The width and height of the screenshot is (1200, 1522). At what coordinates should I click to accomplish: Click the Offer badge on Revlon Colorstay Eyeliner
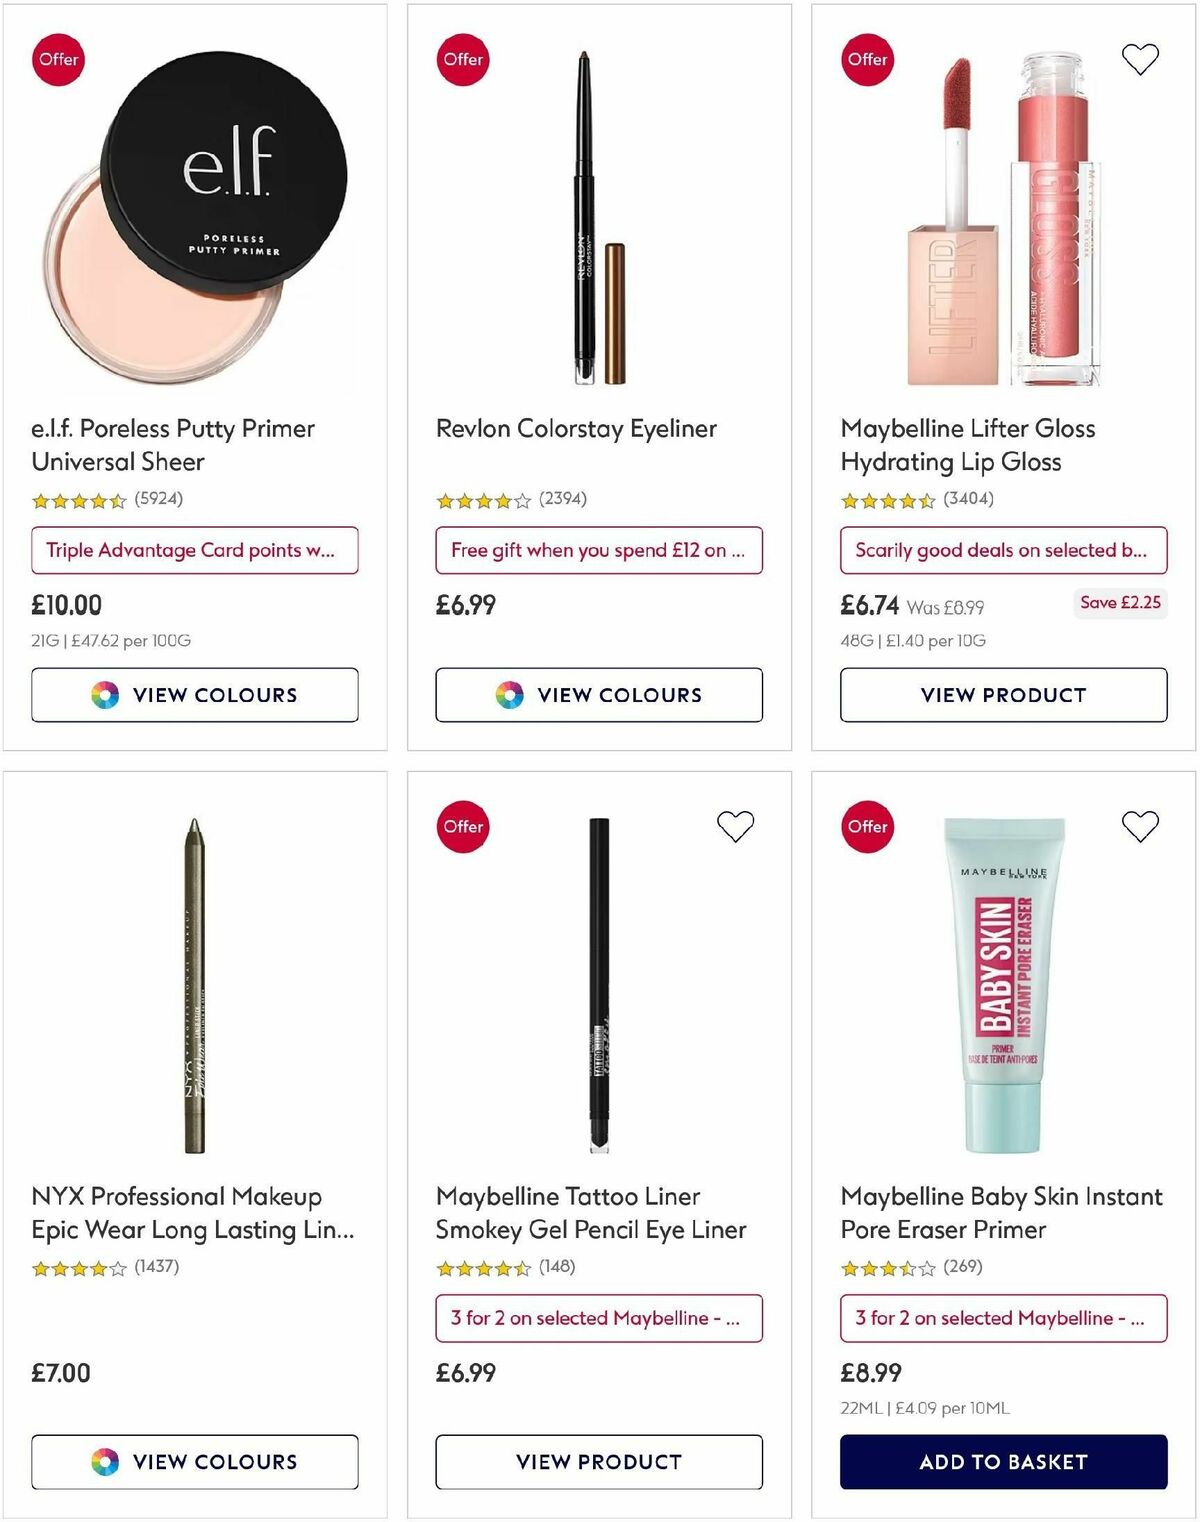(462, 59)
